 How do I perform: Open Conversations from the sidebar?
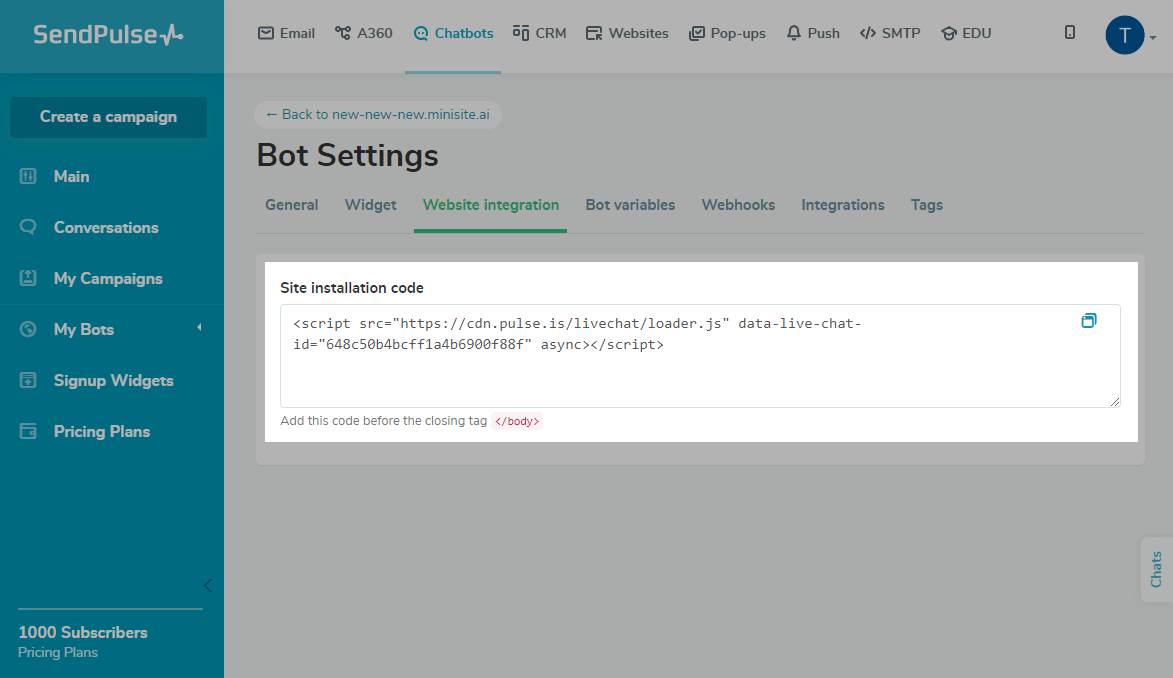pos(107,227)
